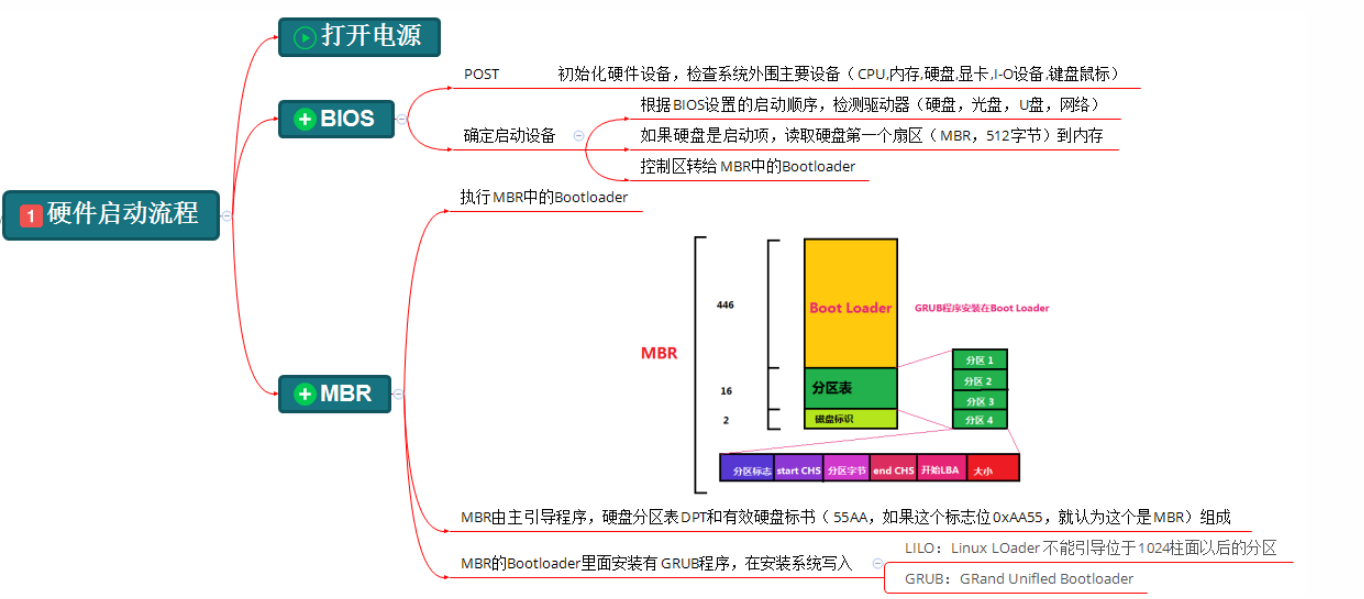Select the 控制区转给MBR中的Bootloader subtopic
1364x599 pixels.
pyautogui.click(x=748, y=166)
